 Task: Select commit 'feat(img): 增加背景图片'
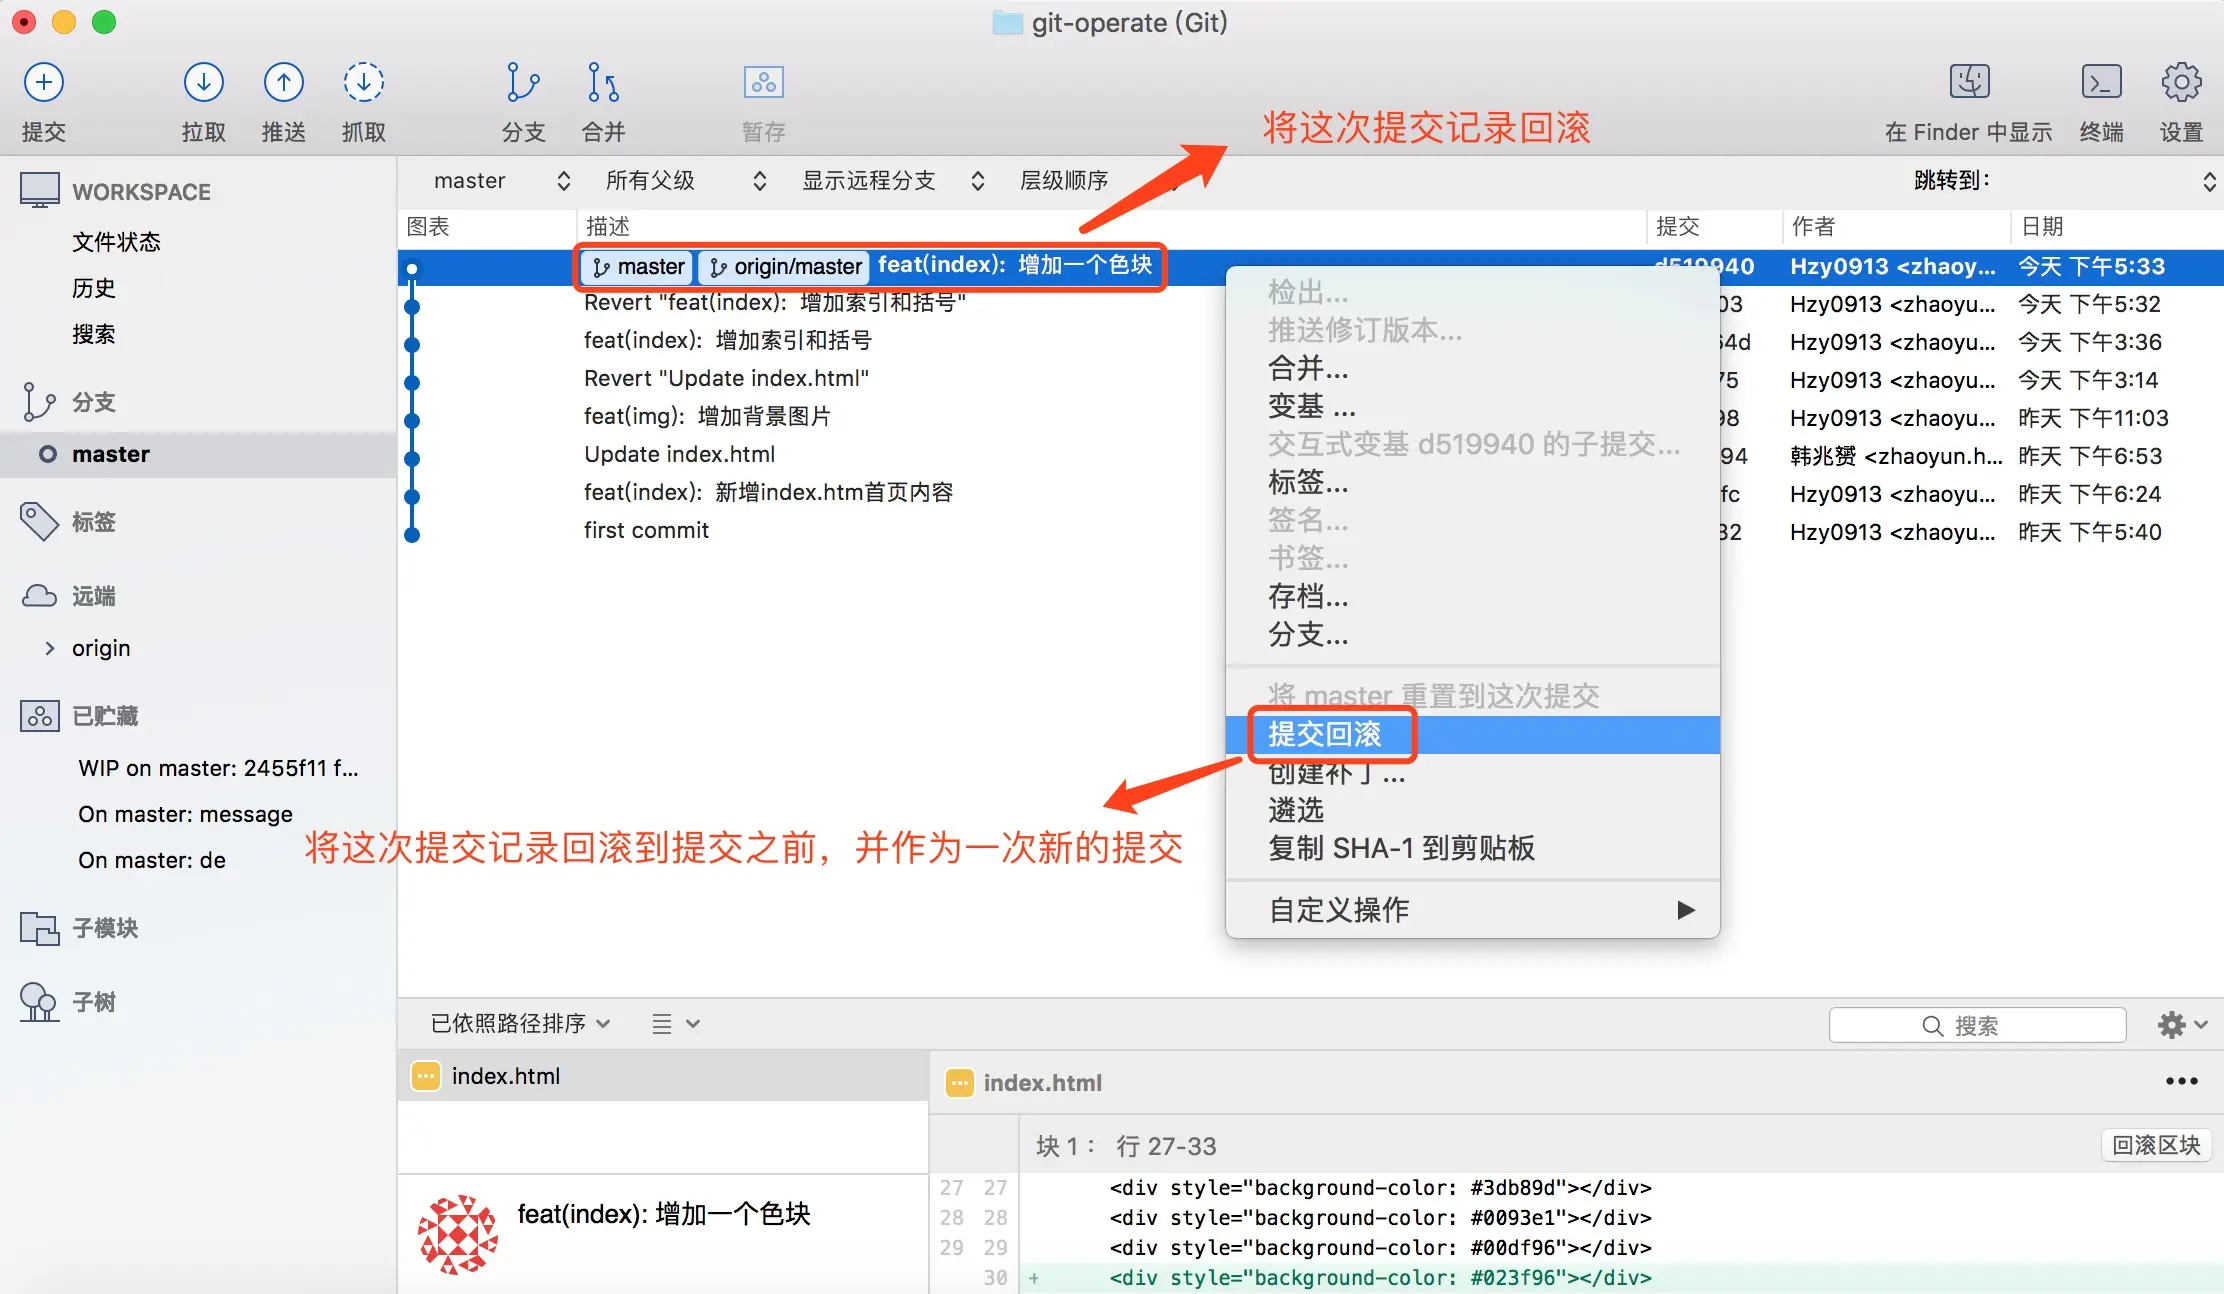point(708,417)
